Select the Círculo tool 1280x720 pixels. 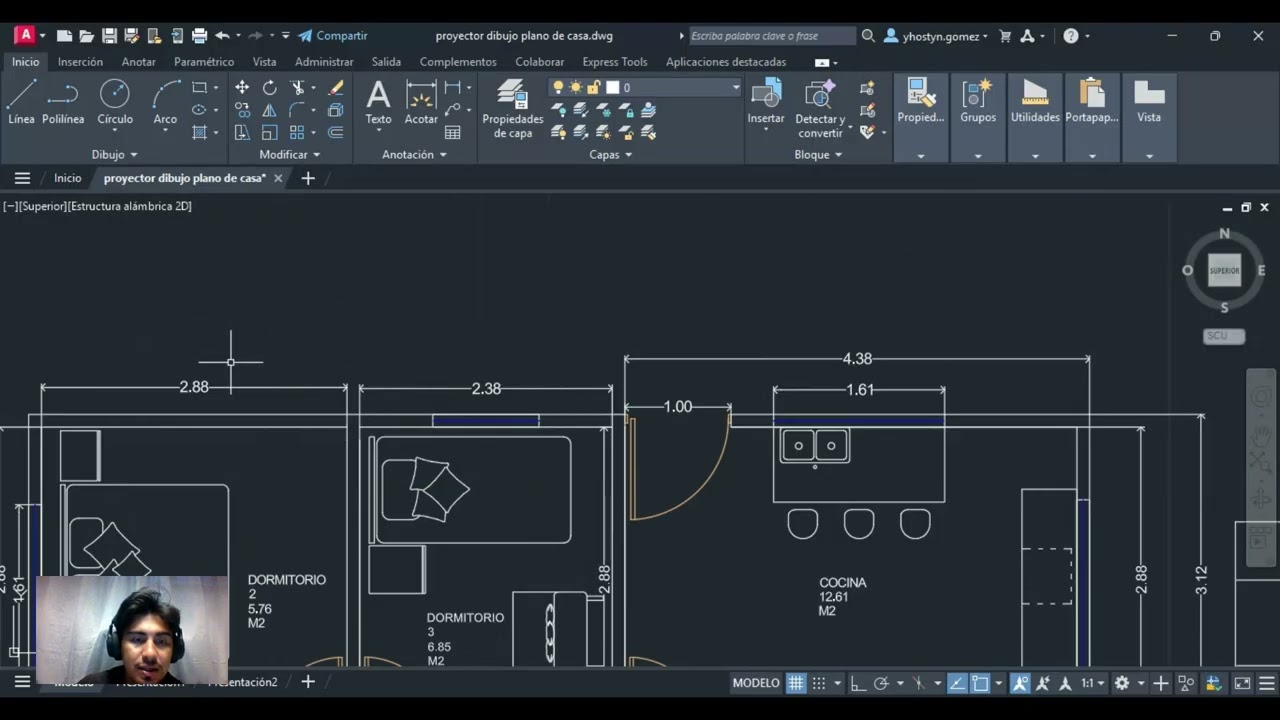point(115,103)
